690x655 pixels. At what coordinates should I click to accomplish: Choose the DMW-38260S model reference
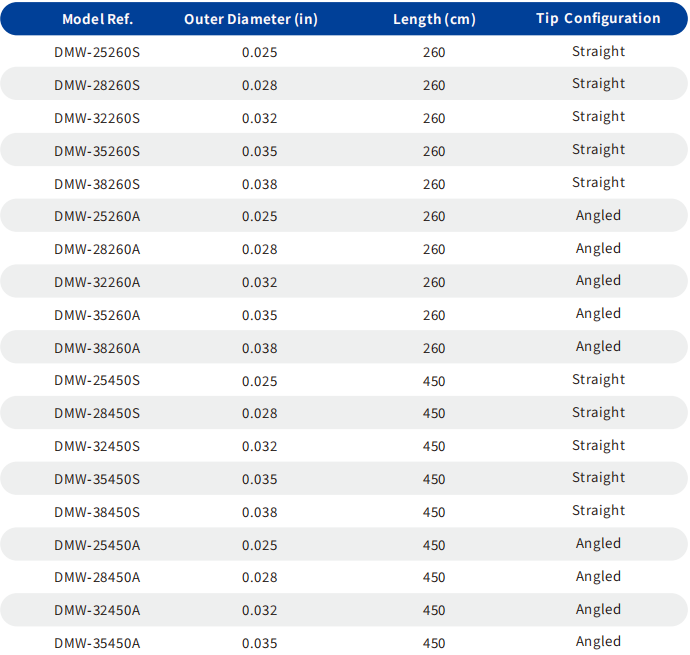97,184
